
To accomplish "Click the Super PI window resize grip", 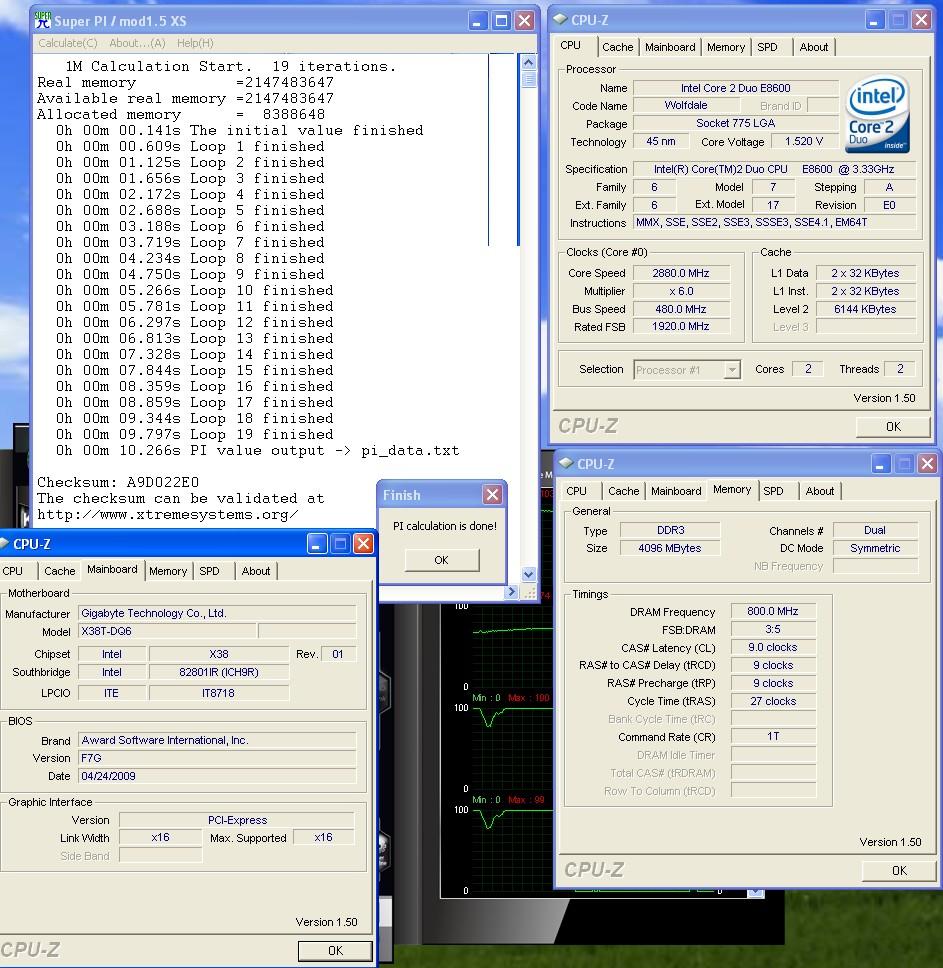I will point(529,593).
